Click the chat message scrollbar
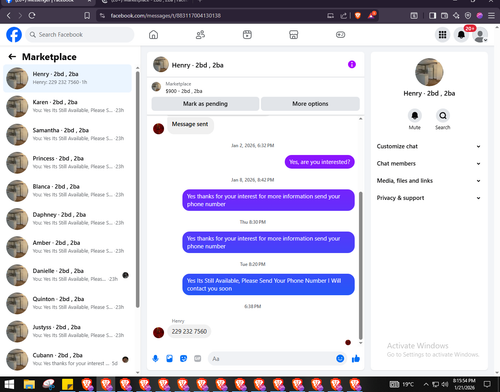This screenshot has width=500, height=392. click(x=360, y=265)
